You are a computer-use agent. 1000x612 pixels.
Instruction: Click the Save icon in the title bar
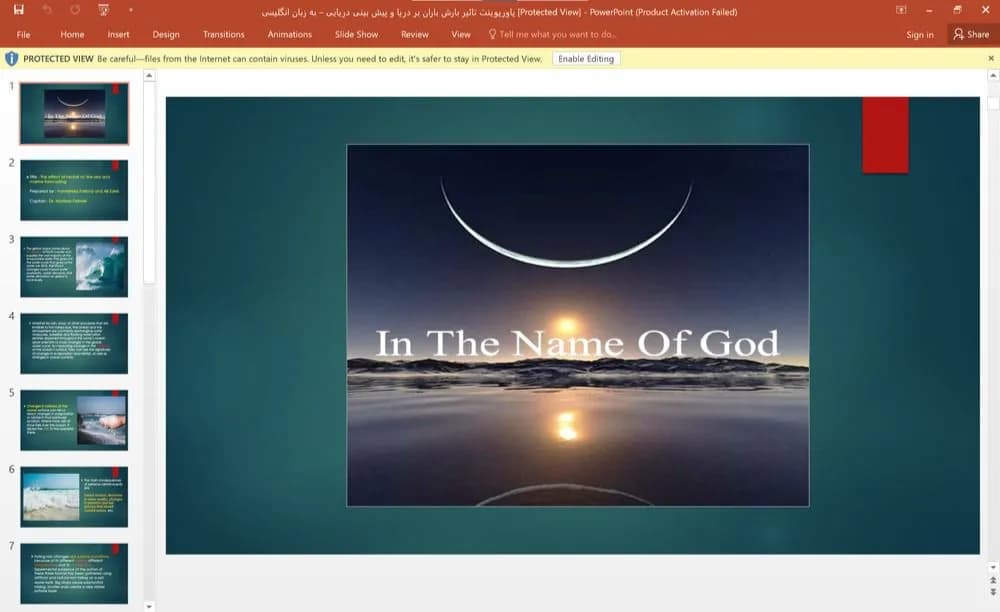[18, 10]
